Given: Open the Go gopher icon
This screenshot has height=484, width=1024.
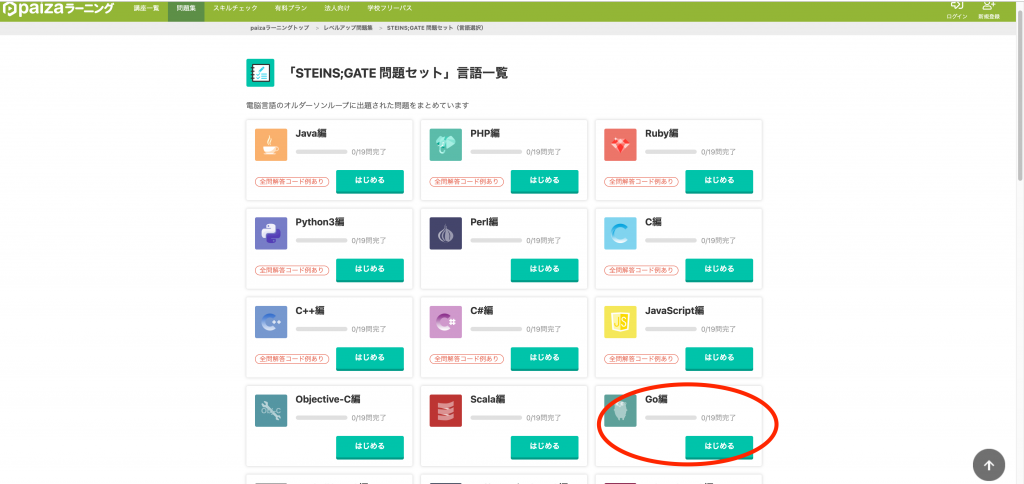Looking at the screenshot, I should pyautogui.click(x=620, y=411).
